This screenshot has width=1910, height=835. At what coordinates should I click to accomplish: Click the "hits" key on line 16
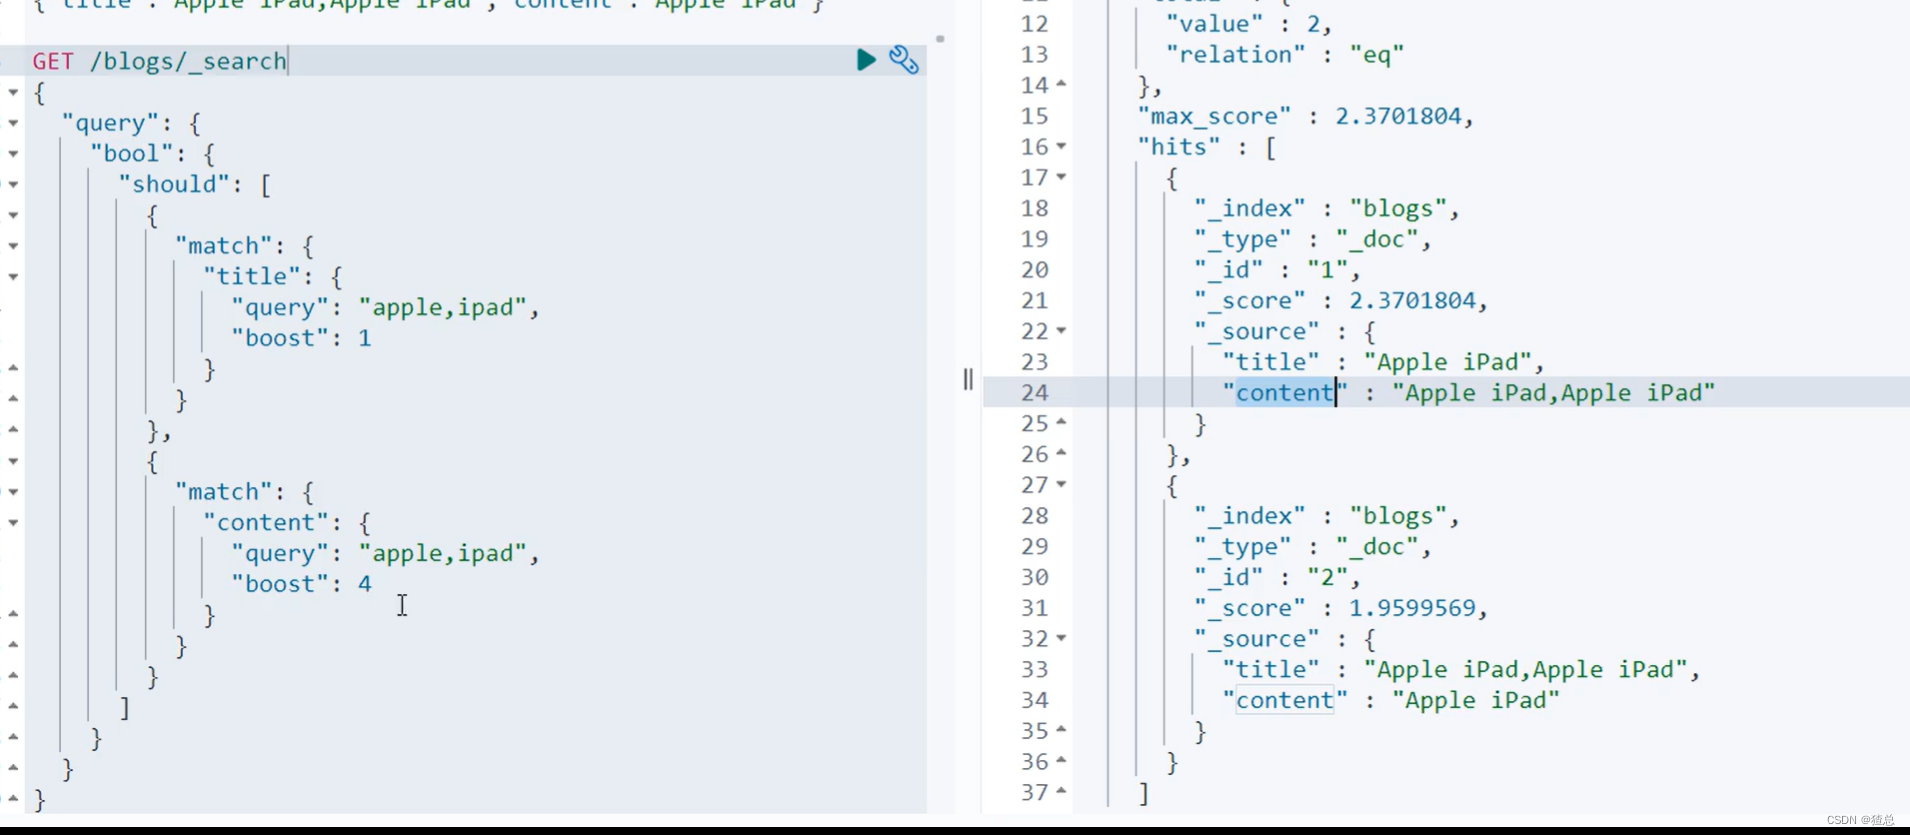pos(1178,147)
